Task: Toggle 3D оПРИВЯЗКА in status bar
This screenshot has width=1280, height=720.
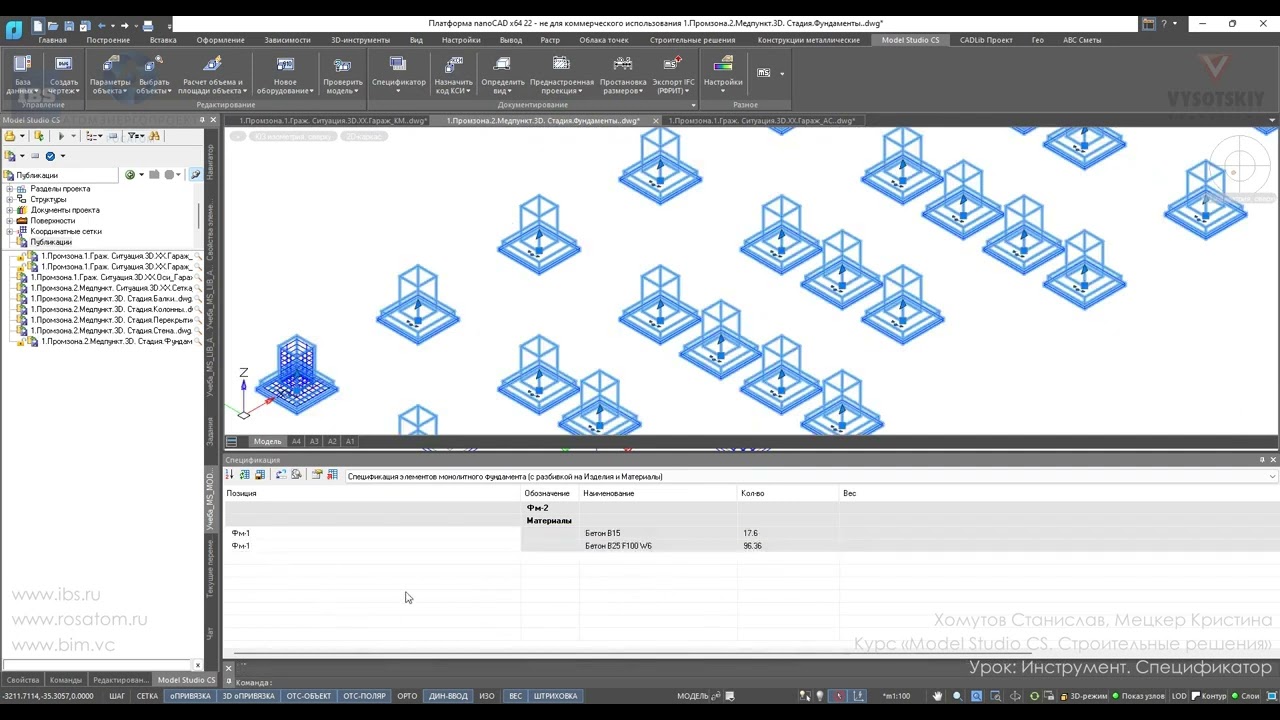Action: coord(248,696)
